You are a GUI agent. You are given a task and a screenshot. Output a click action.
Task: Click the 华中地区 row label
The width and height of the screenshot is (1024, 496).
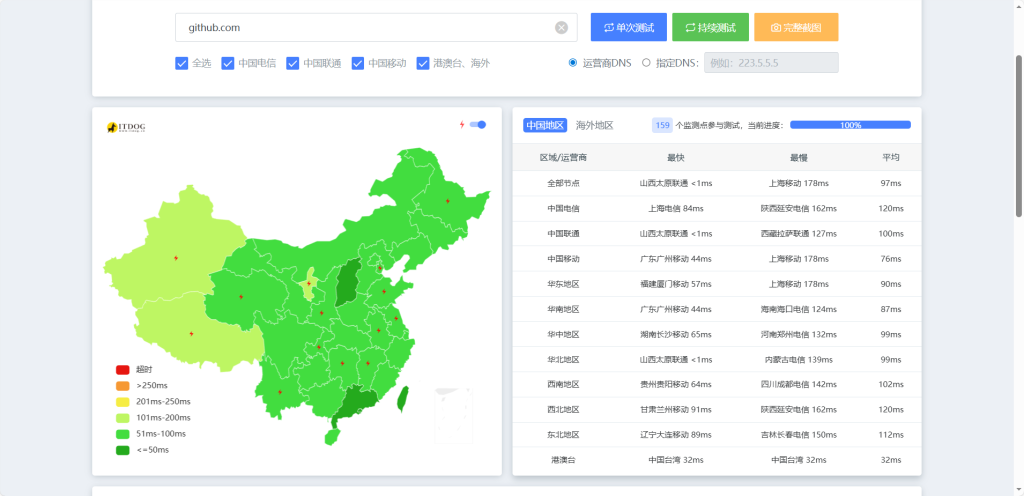tap(564, 334)
